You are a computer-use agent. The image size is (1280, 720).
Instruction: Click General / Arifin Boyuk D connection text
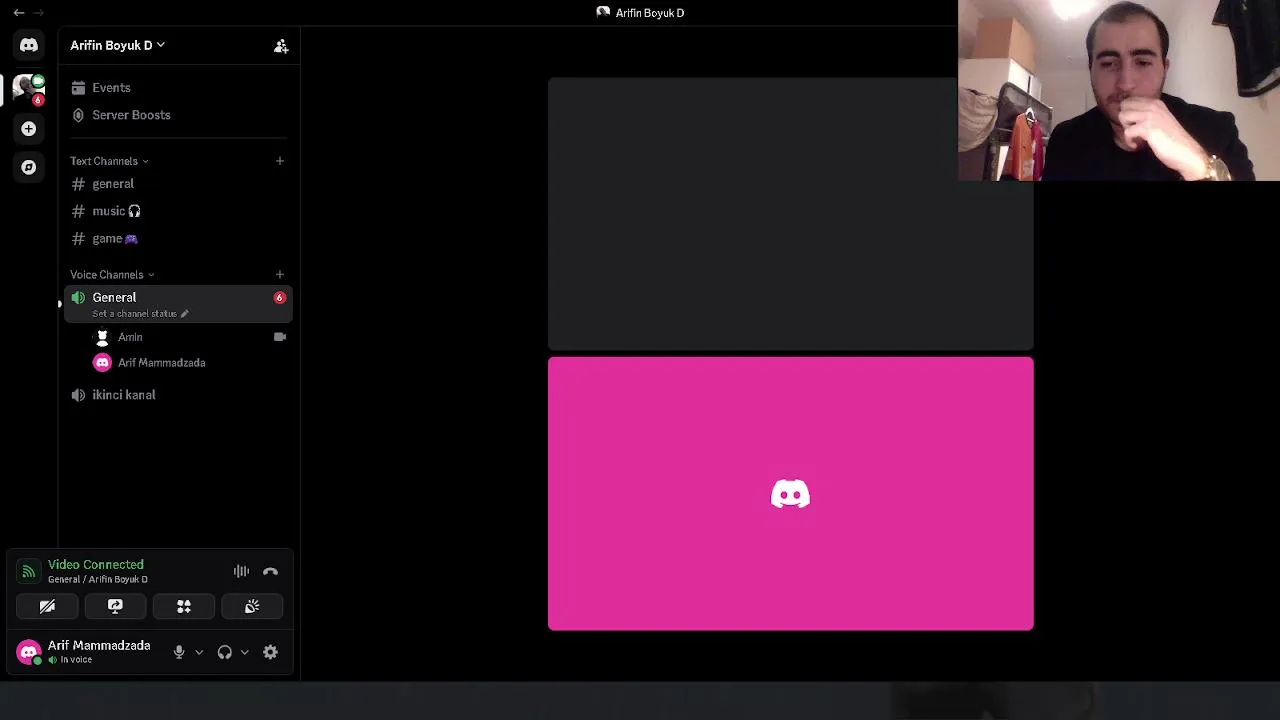click(x=98, y=580)
